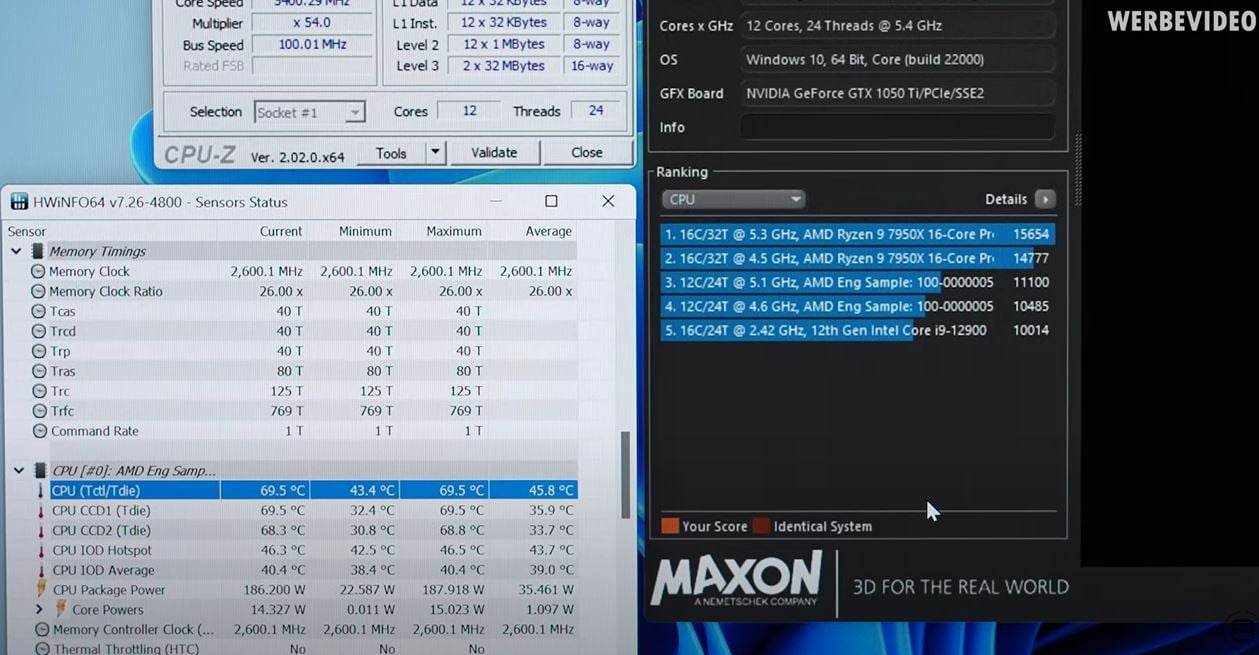Click the thermometer icon for CPU IOD Hotspot
The image size is (1259, 655).
[x=41, y=550]
